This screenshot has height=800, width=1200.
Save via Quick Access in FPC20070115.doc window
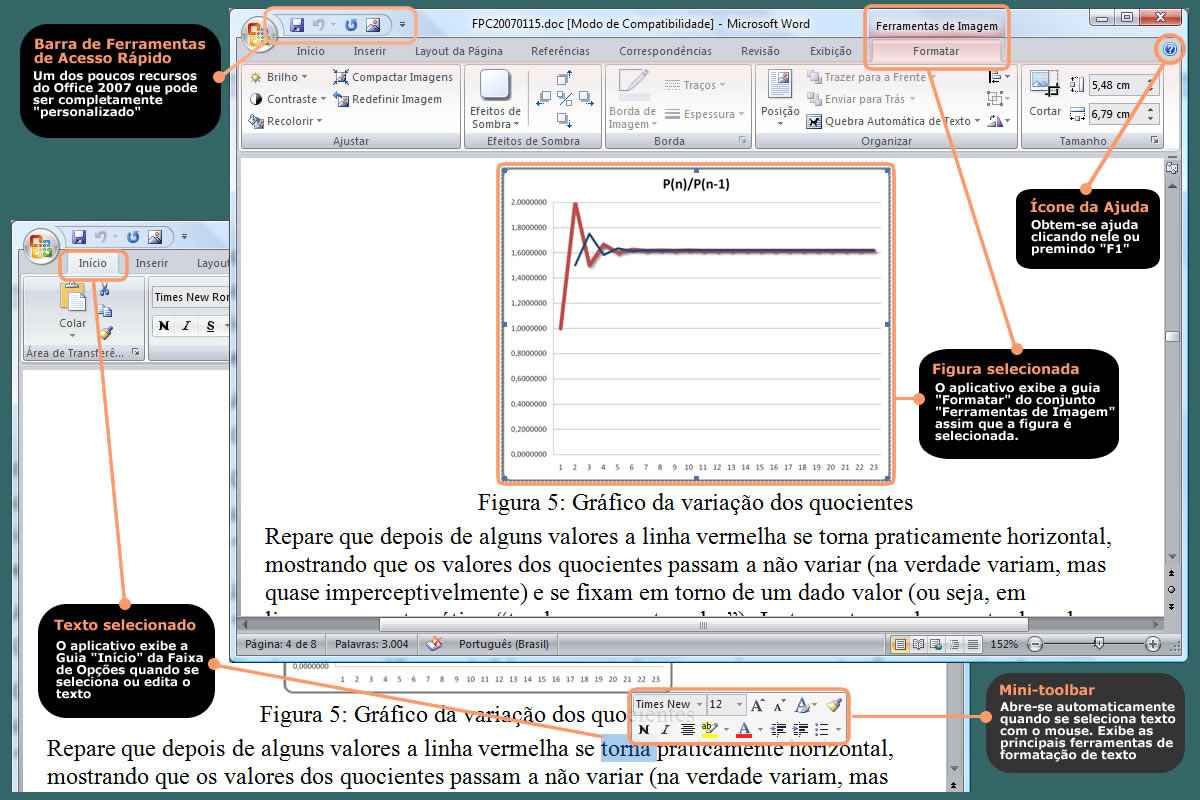coord(297,23)
